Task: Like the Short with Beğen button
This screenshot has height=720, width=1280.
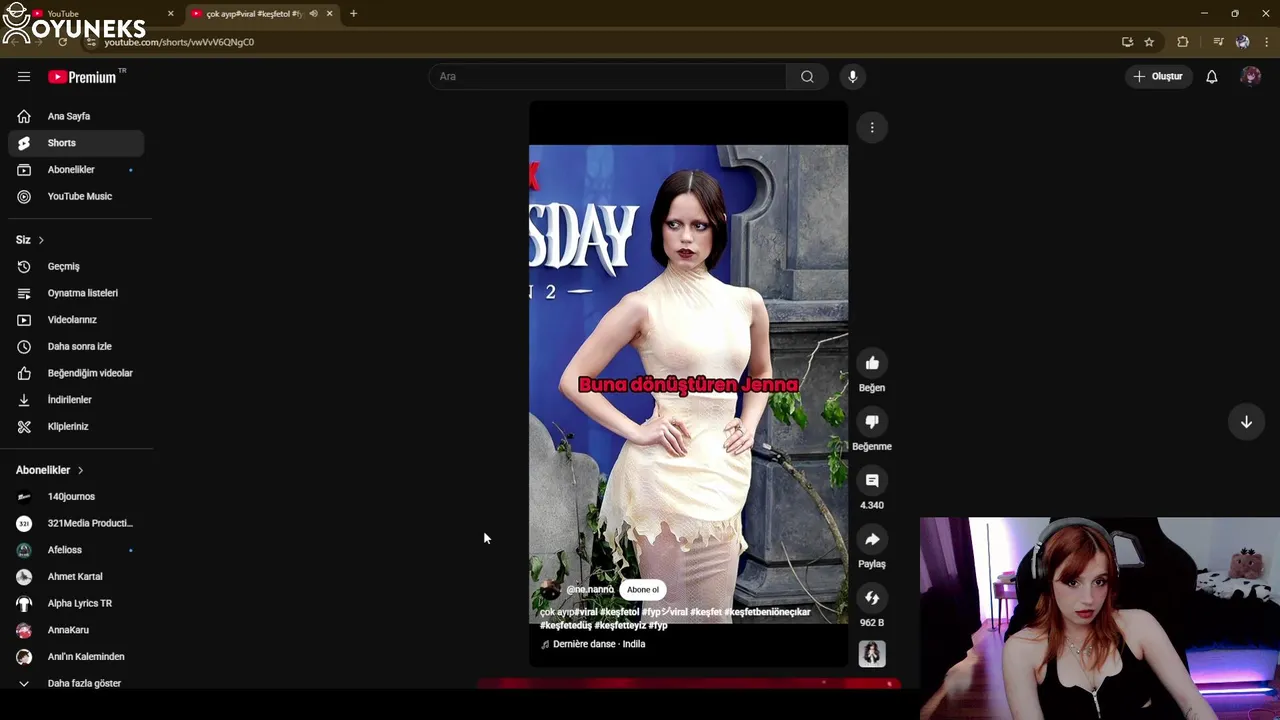Action: coord(872,363)
